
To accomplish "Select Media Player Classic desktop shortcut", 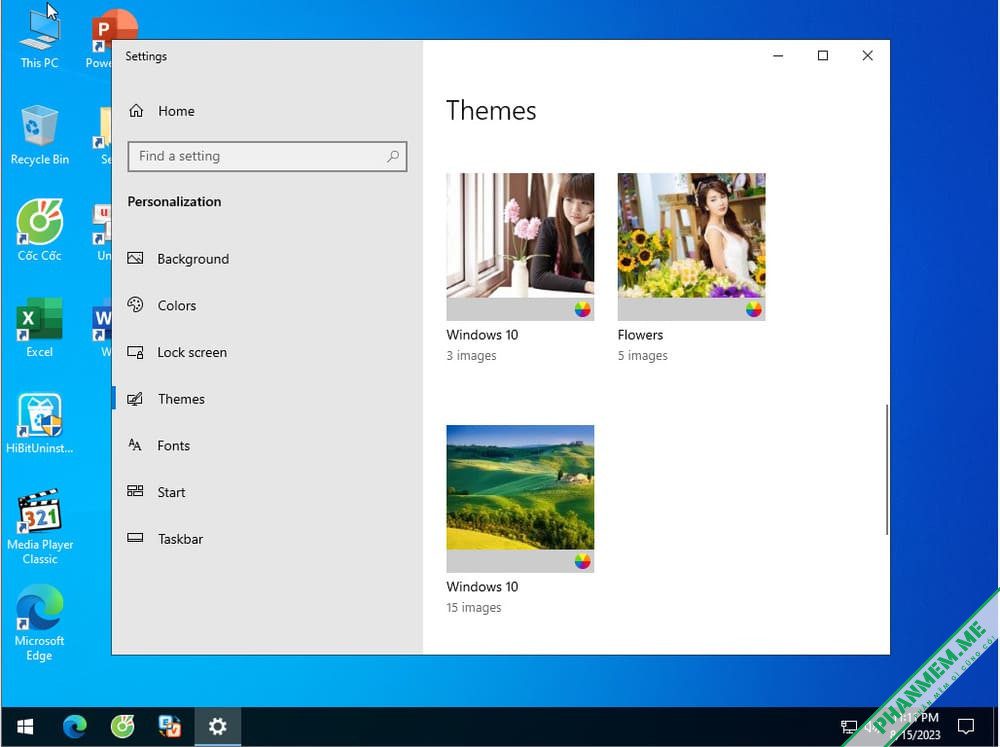I will click(40, 527).
